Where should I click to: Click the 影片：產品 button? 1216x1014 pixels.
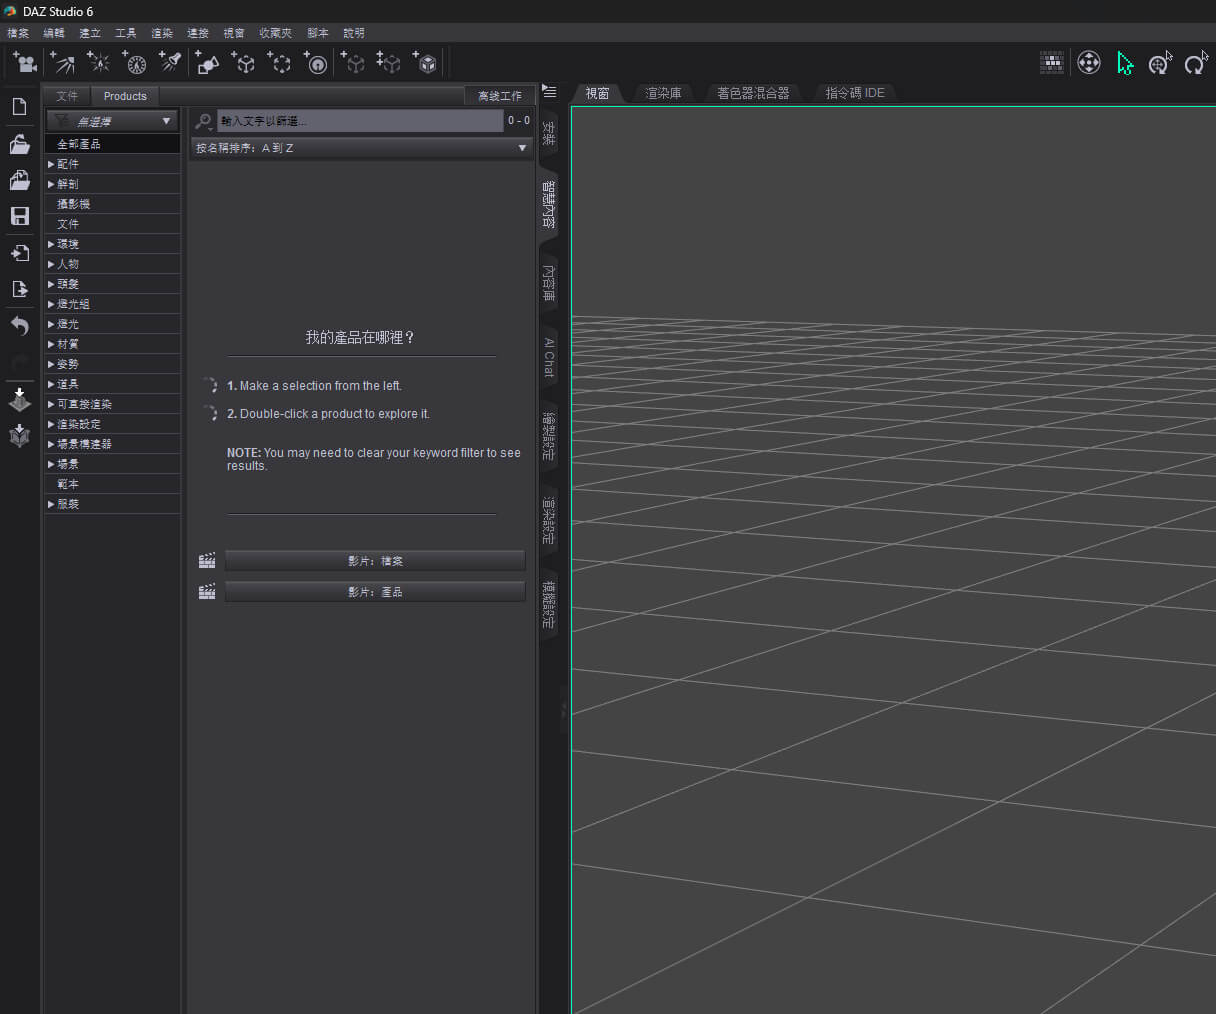(375, 592)
